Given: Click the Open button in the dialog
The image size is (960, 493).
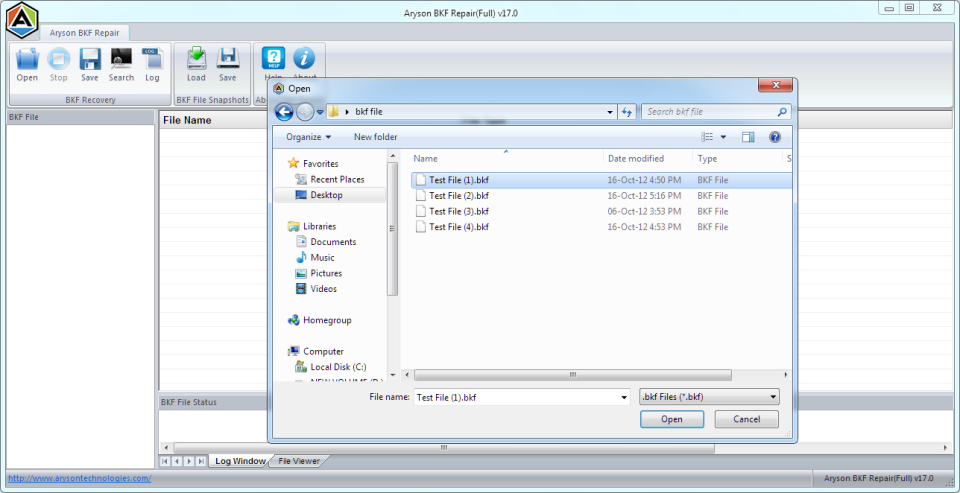Looking at the screenshot, I should point(672,420).
